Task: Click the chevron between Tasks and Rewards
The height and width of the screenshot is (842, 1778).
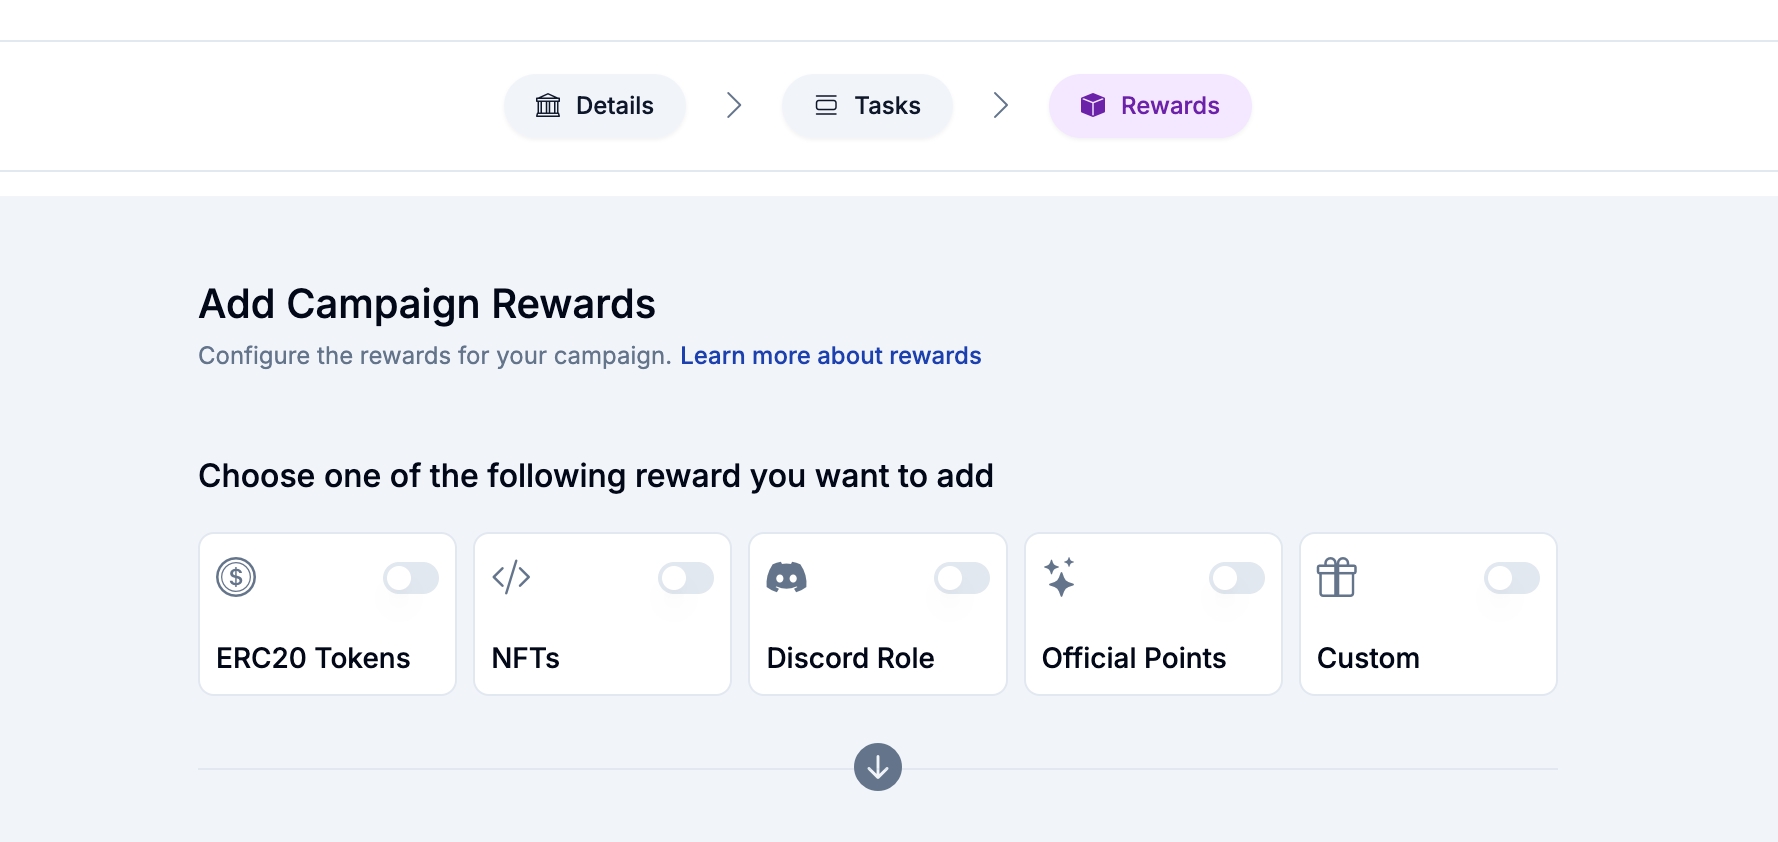Action: pyautogui.click(x=1001, y=105)
